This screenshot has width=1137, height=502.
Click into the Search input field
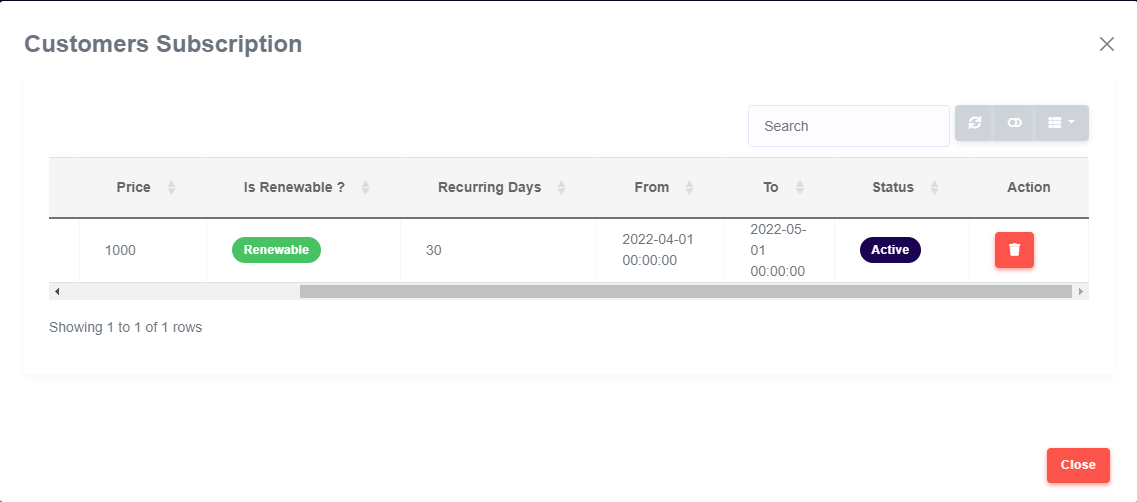click(x=848, y=126)
